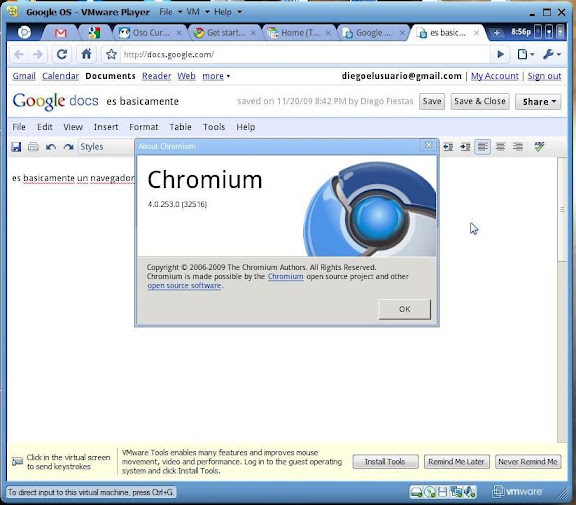Click the Remind Me Later button
The image size is (576, 505).
pyautogui.click(x=456, y=462)
